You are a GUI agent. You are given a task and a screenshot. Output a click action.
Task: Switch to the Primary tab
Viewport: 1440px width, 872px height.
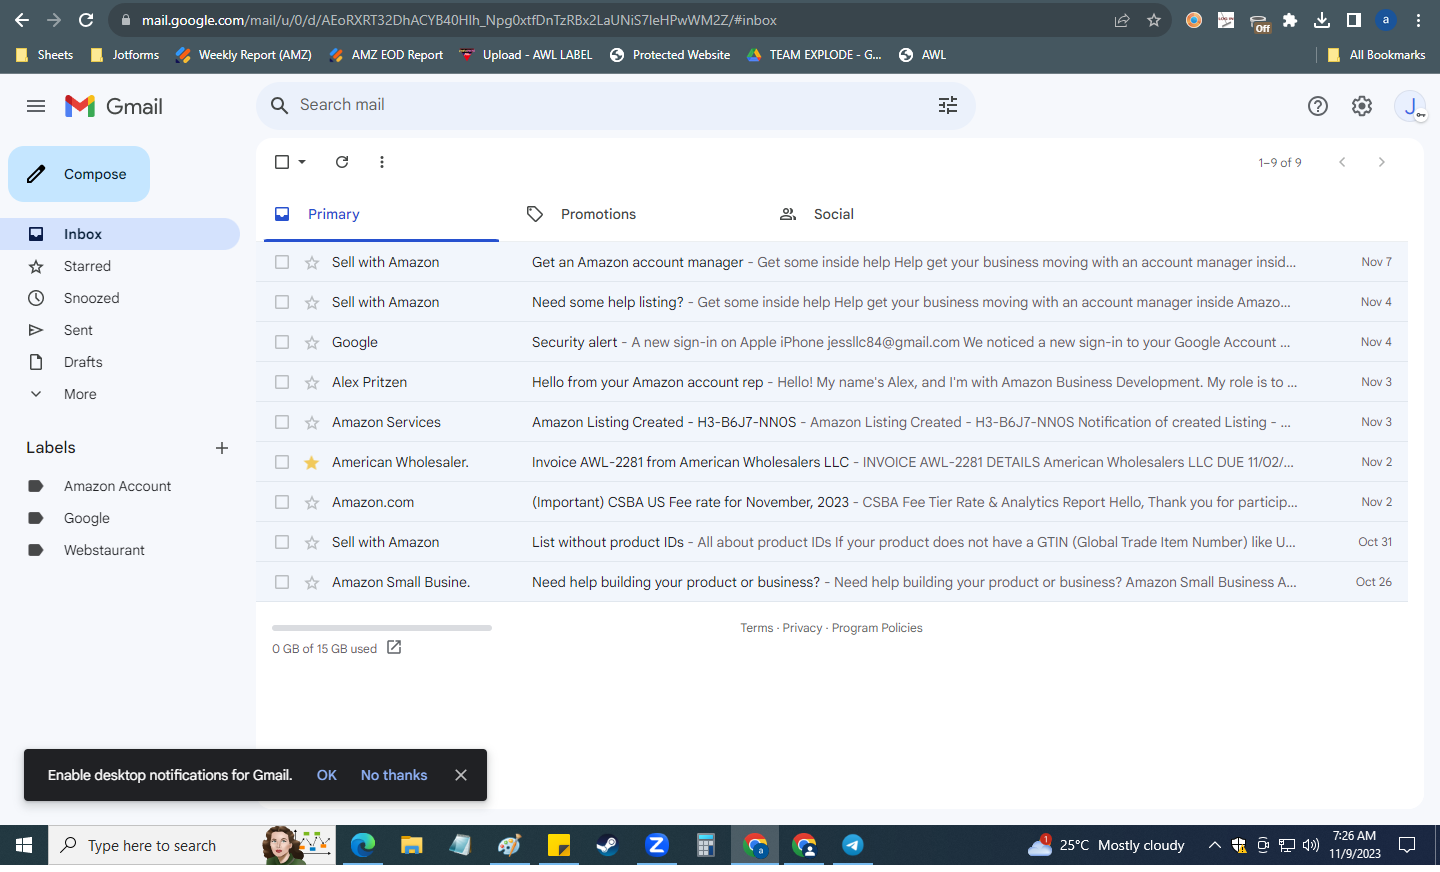[381, 214]
